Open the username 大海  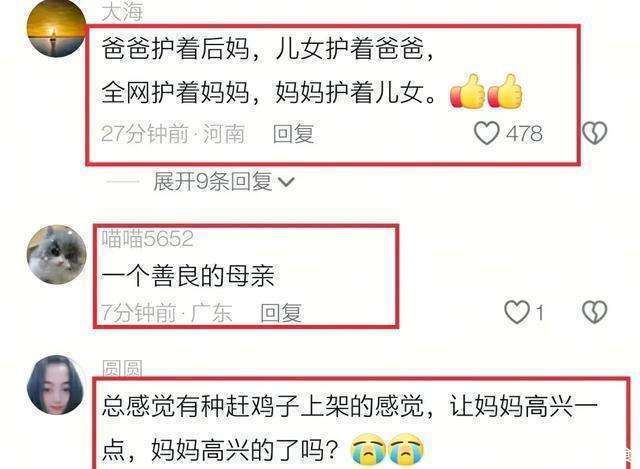[x=122, y=11]
